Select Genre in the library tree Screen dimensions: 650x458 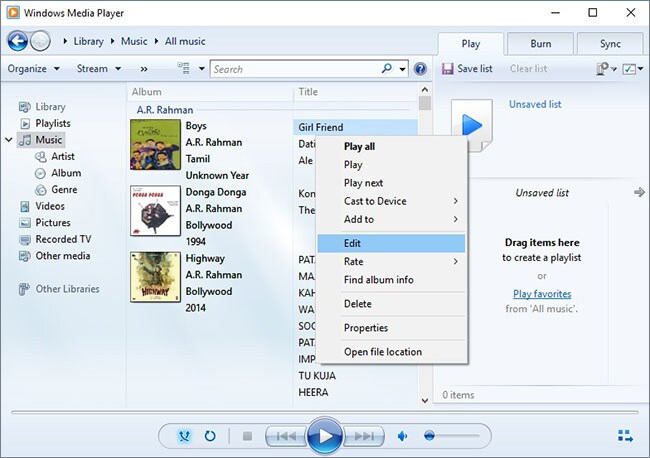[65, 190]
